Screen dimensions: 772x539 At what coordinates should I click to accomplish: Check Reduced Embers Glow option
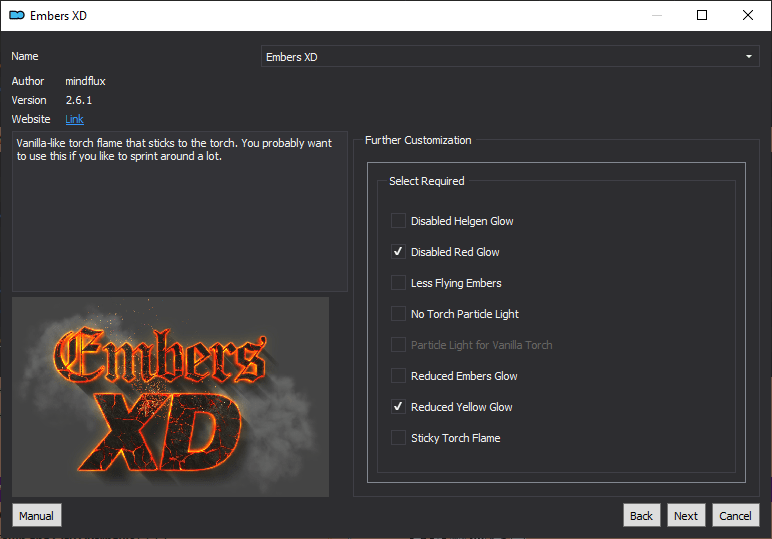pyautogui.click(x=398, y=376)
